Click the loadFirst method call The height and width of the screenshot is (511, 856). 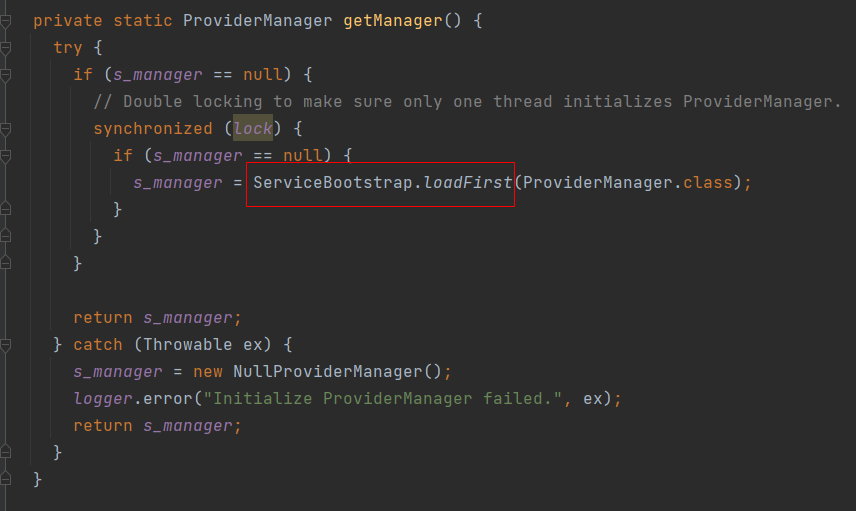tap(468, 183)
